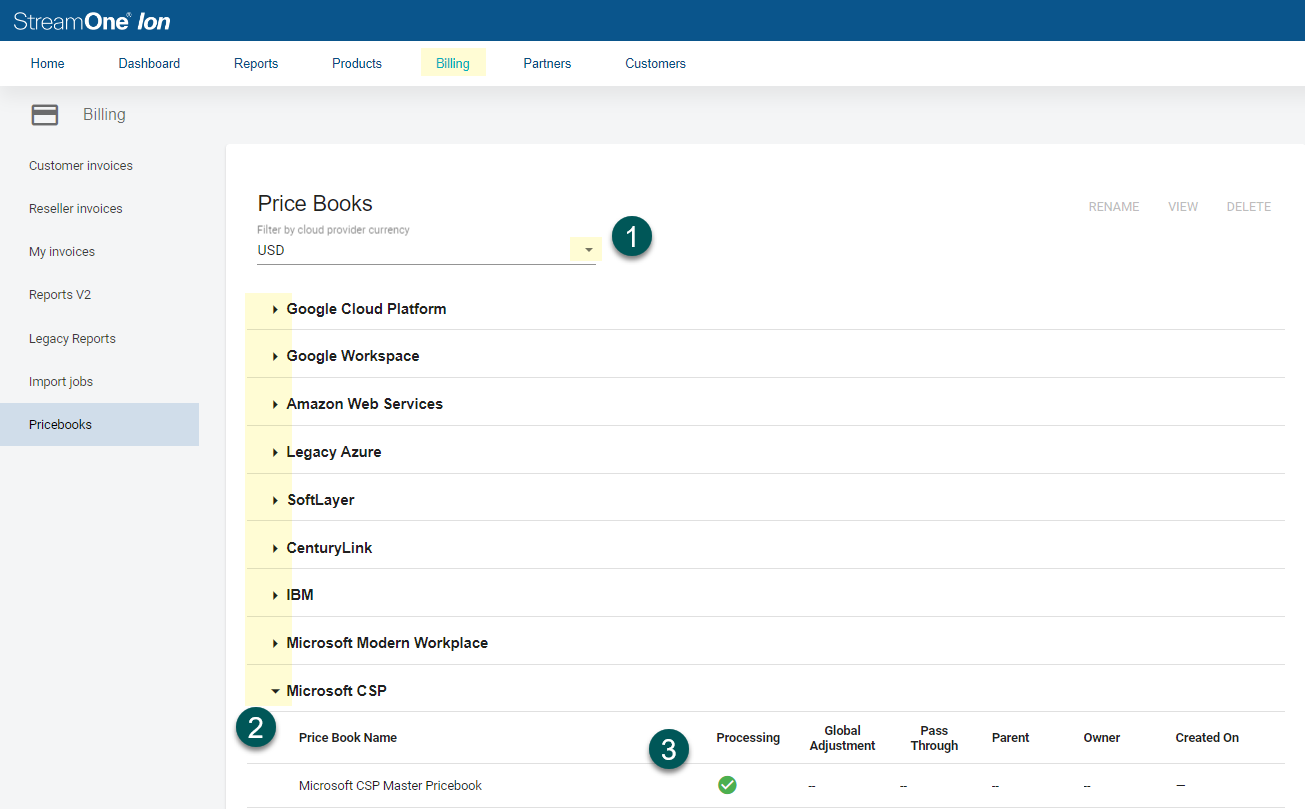Click the Global Adjustment column header
The width and height of the screenshot is (1305, 809).
click(842, 738)
